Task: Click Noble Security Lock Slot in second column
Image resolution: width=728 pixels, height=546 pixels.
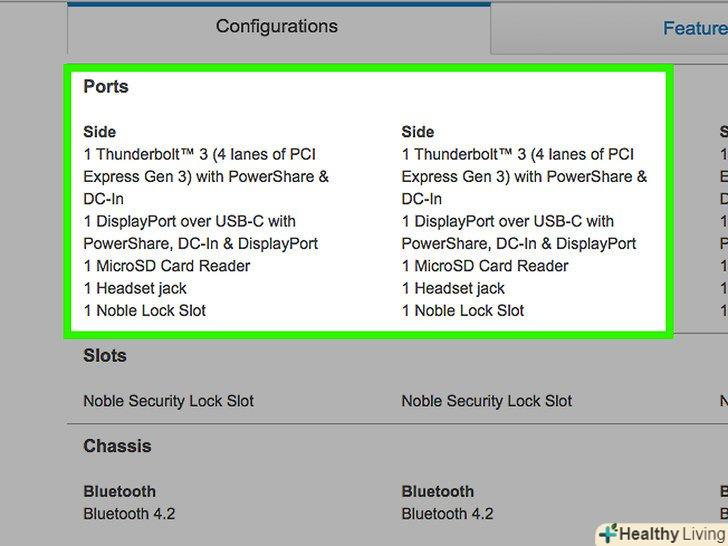Action: 487,401
